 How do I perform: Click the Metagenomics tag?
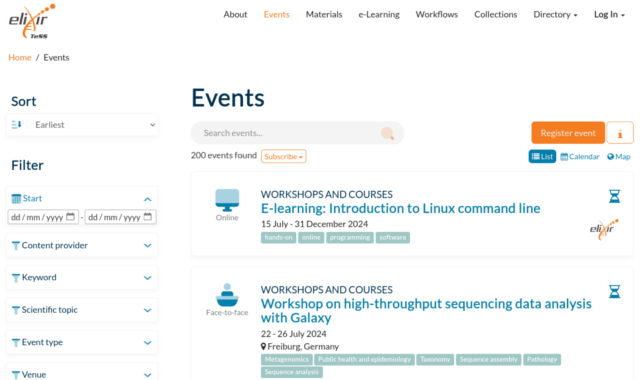[287, 360]
